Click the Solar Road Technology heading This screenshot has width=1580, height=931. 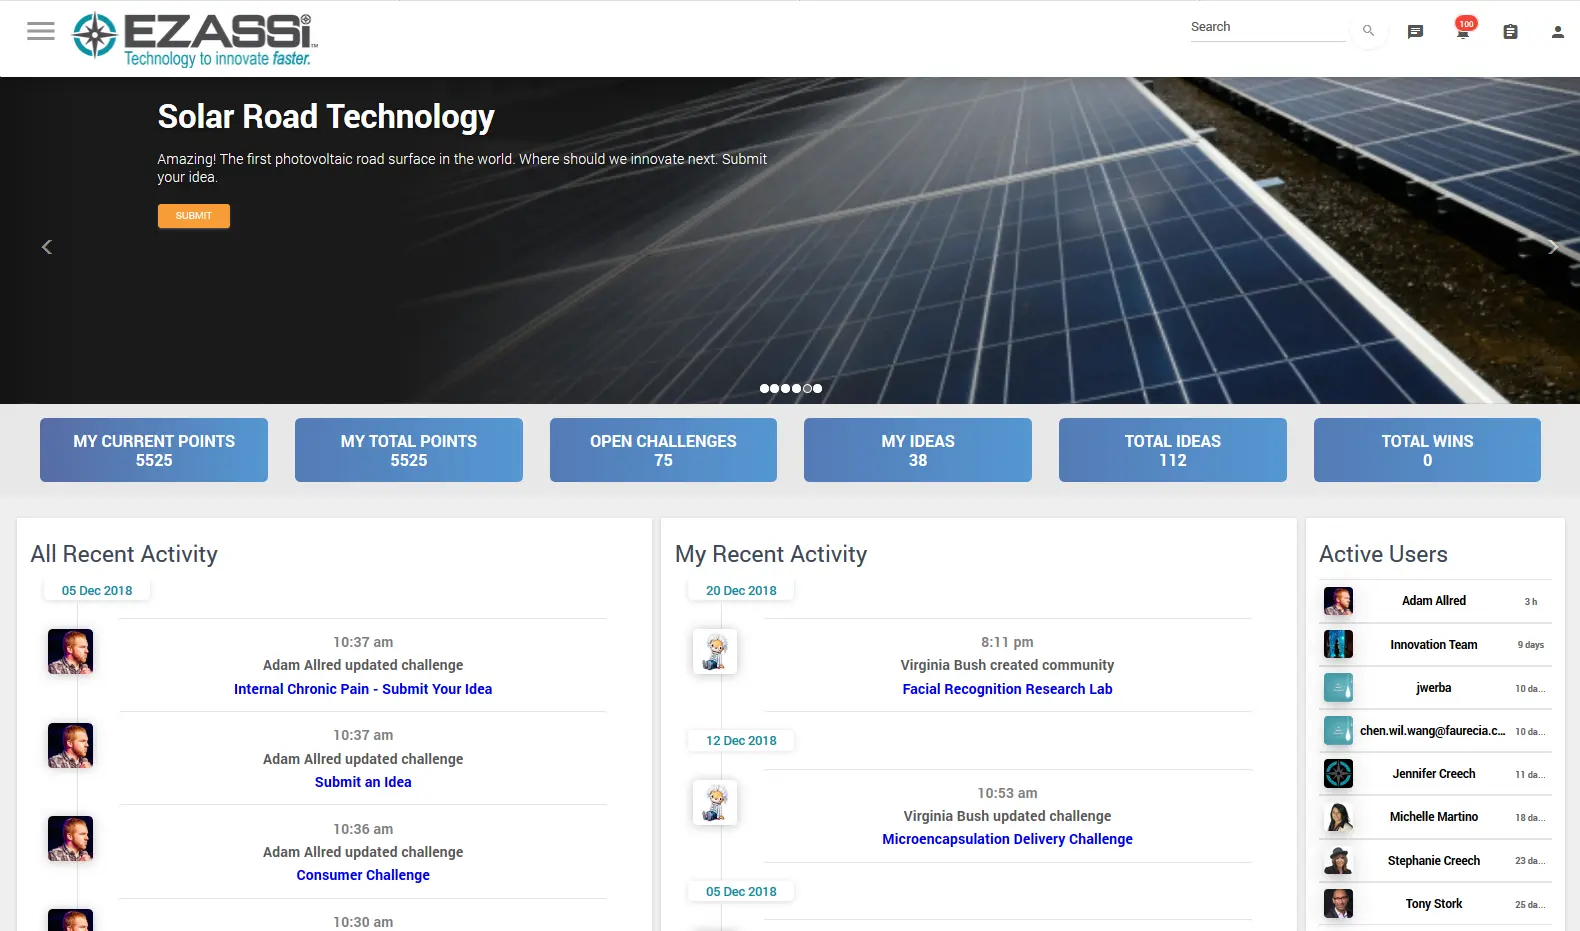[x=326, y=117]
